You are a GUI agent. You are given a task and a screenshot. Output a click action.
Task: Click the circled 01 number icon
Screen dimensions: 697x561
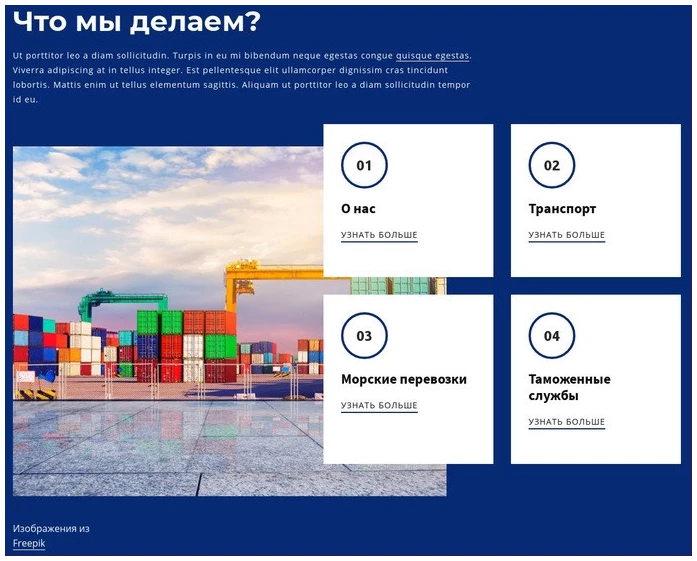pyautogui.click(x=364, y=165)
